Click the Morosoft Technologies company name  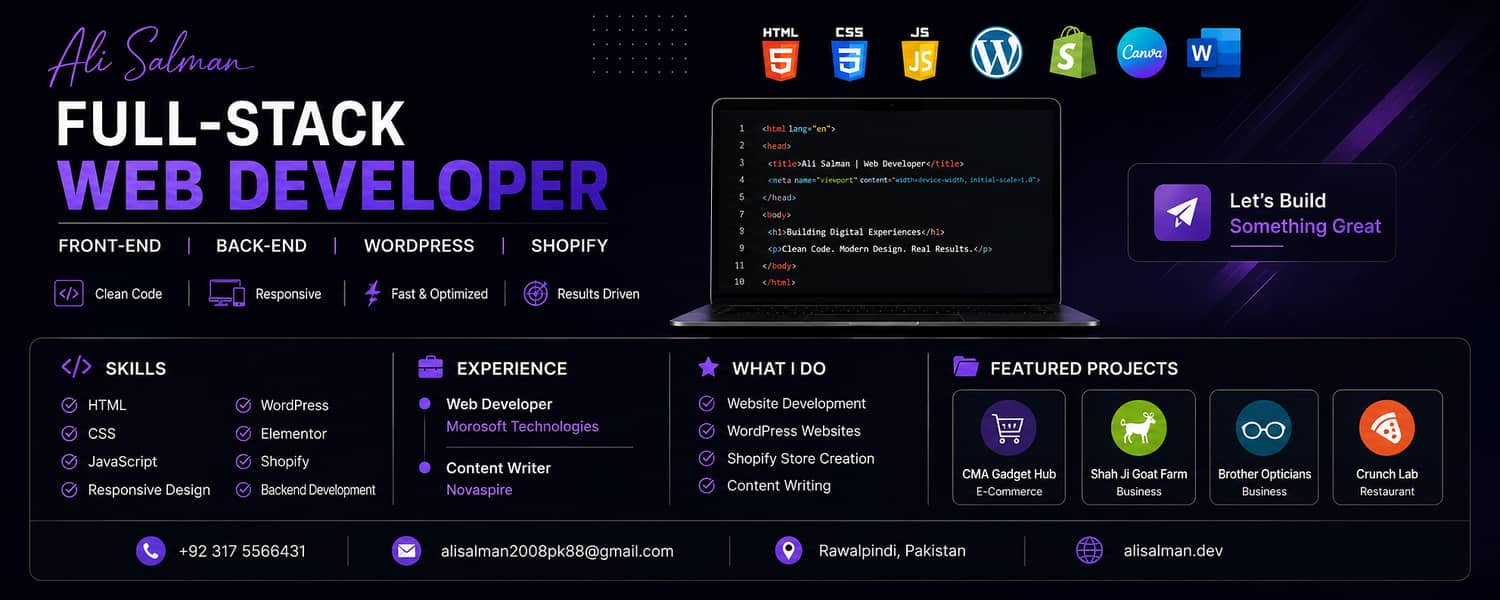522,426
